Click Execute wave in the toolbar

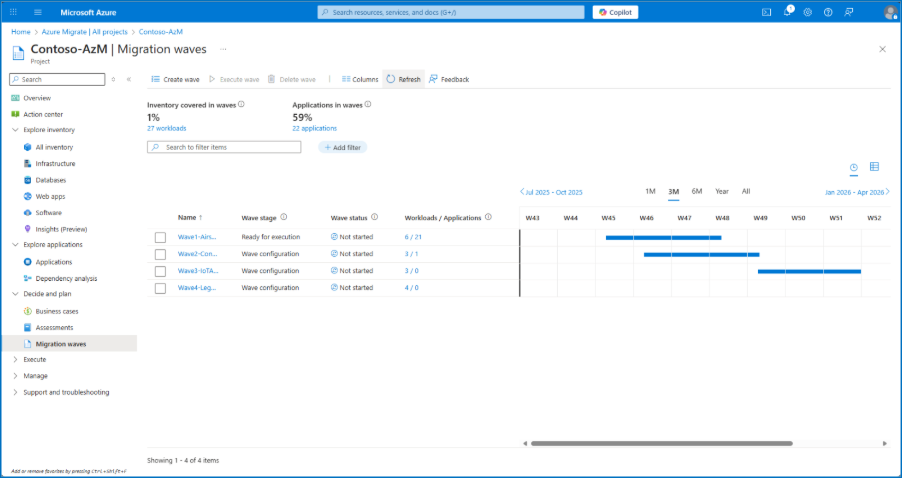[x=234, y=79]
